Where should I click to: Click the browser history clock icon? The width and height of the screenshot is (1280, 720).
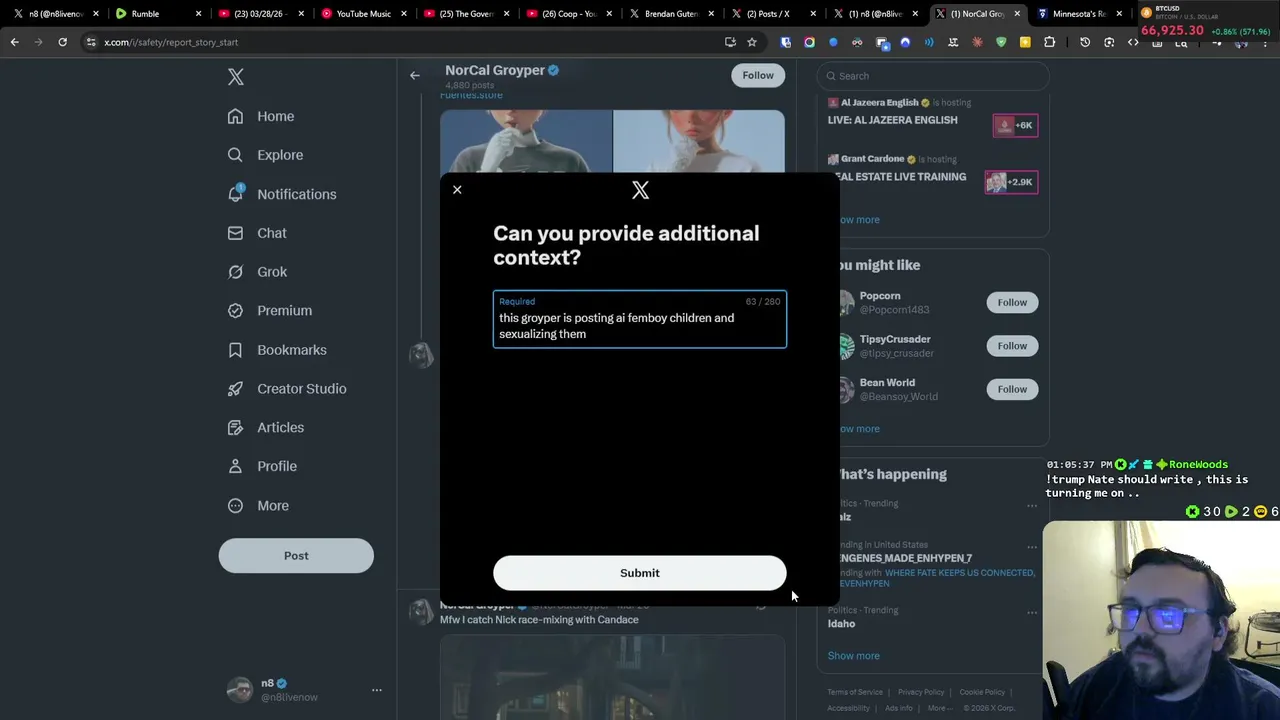[1085, 42]
